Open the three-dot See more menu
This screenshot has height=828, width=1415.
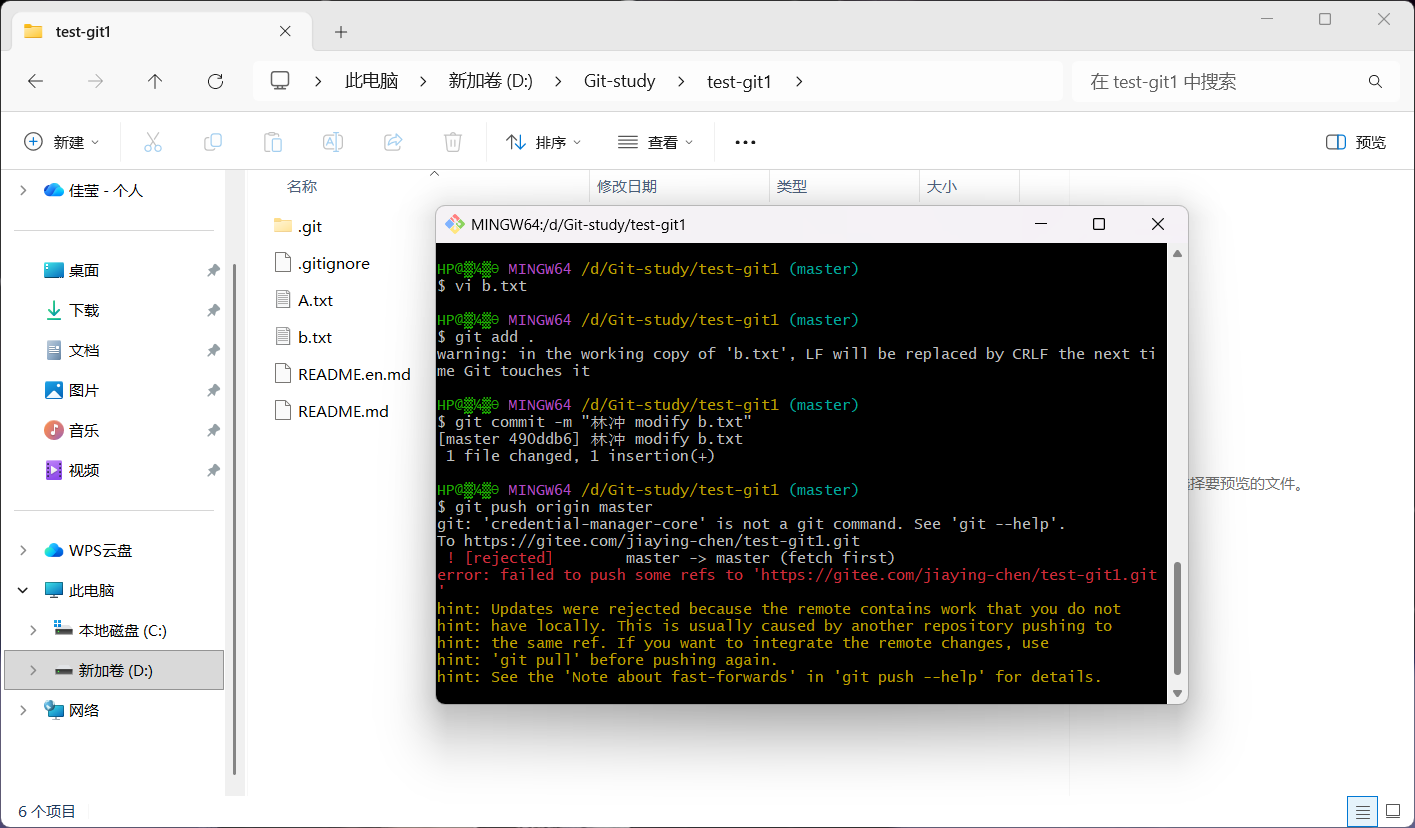pyautogui.click(x=745, y=142)
